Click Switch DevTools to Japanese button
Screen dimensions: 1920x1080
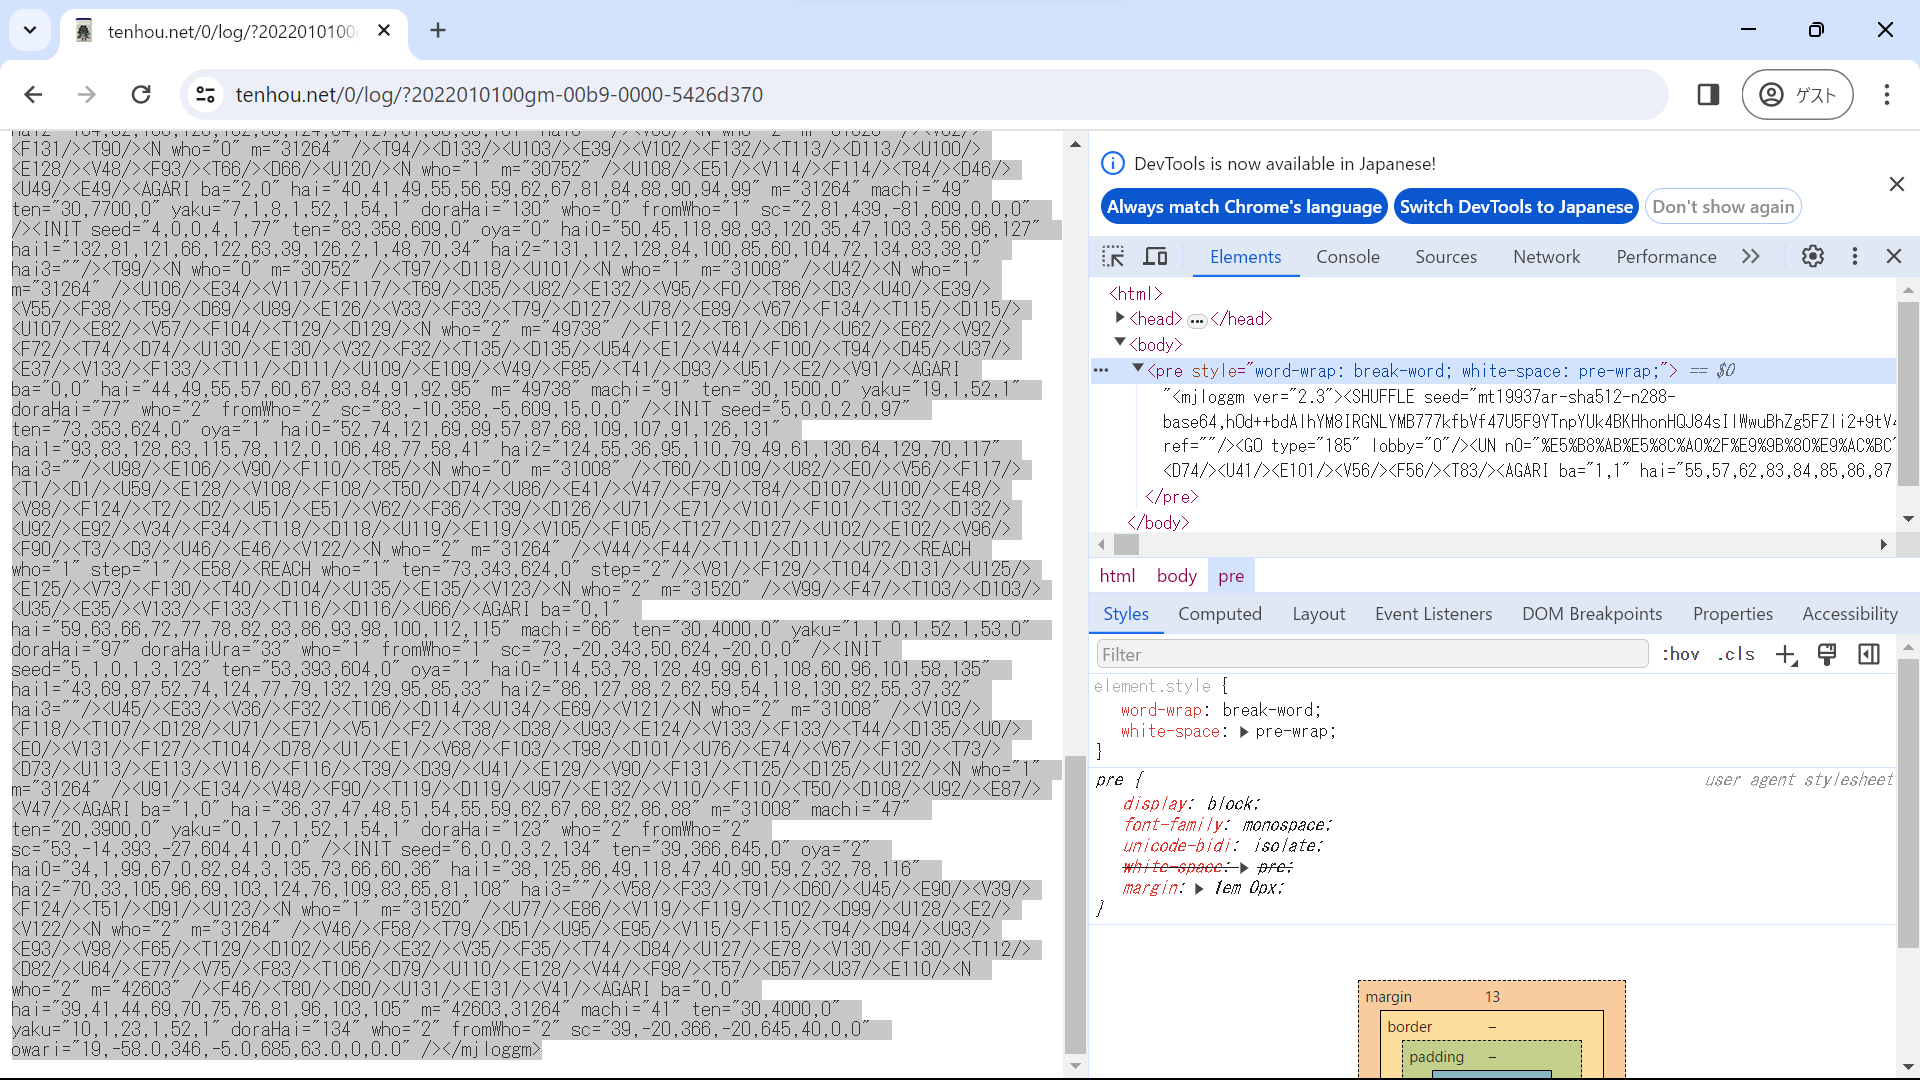[x=1515, y=206]
